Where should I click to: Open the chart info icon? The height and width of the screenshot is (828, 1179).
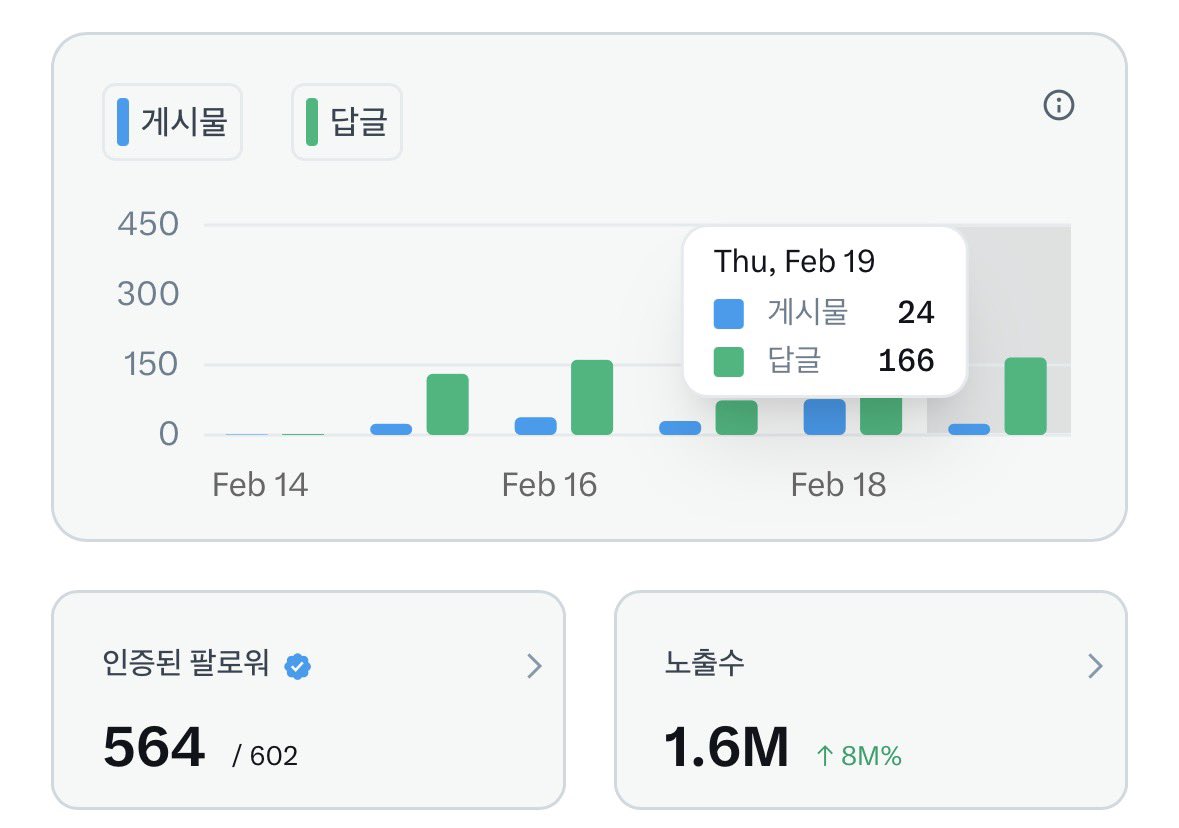1058,105
